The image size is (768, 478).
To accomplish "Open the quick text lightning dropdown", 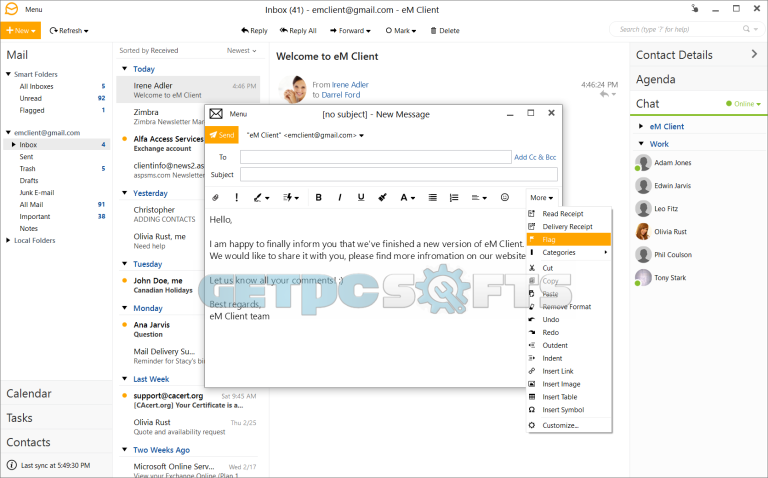I will 291,197.
